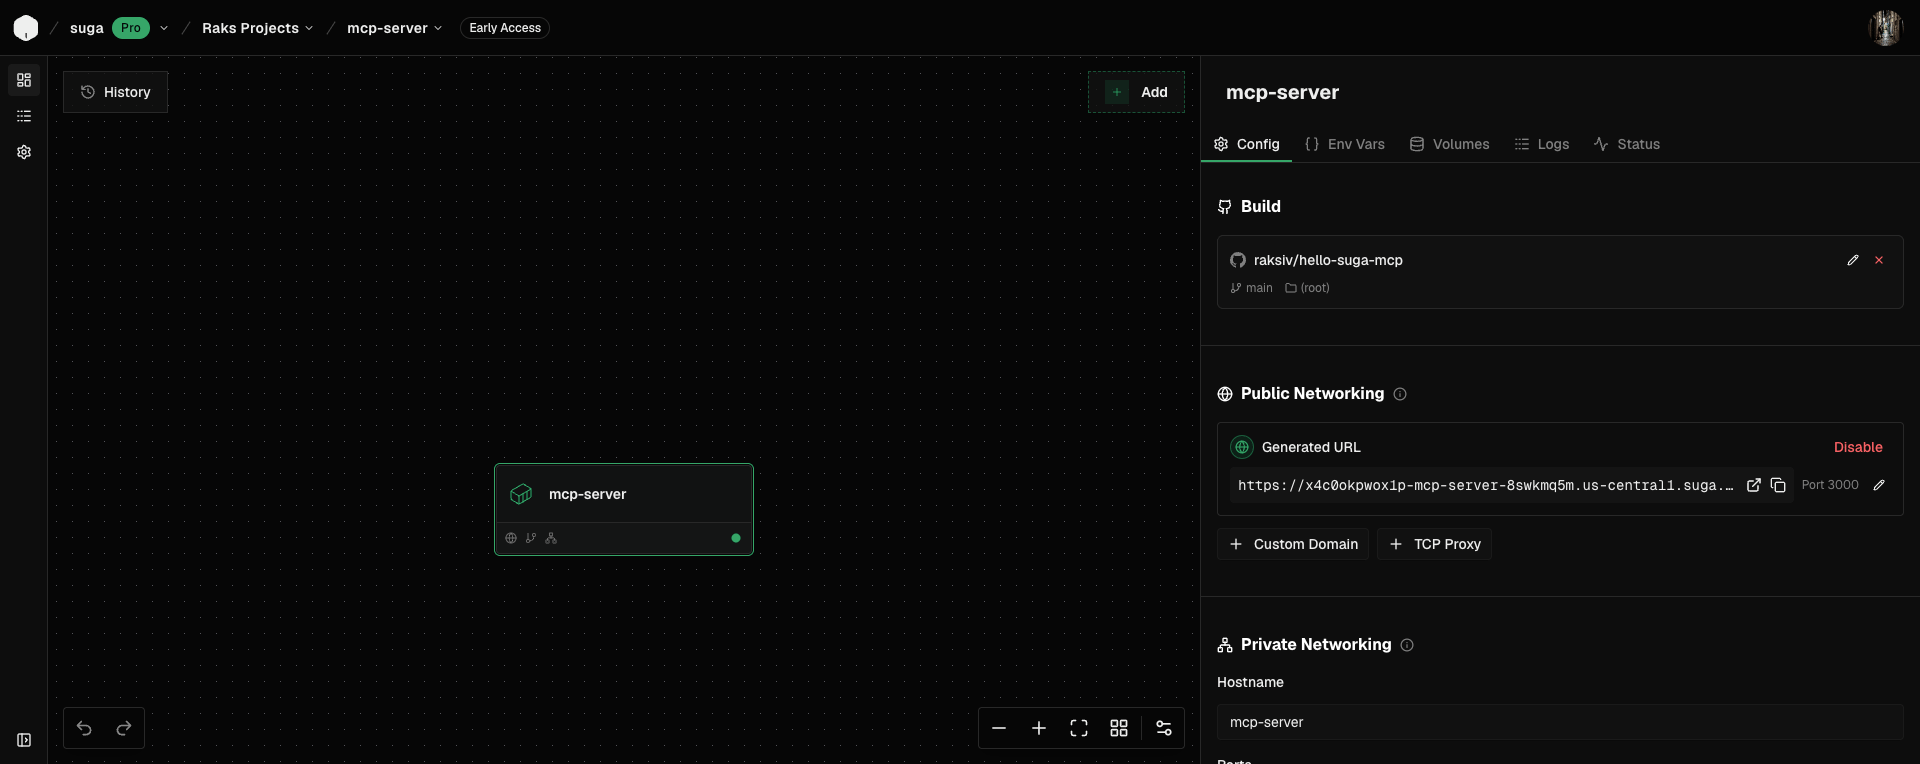Disable the generated URL

point(1858,447)
